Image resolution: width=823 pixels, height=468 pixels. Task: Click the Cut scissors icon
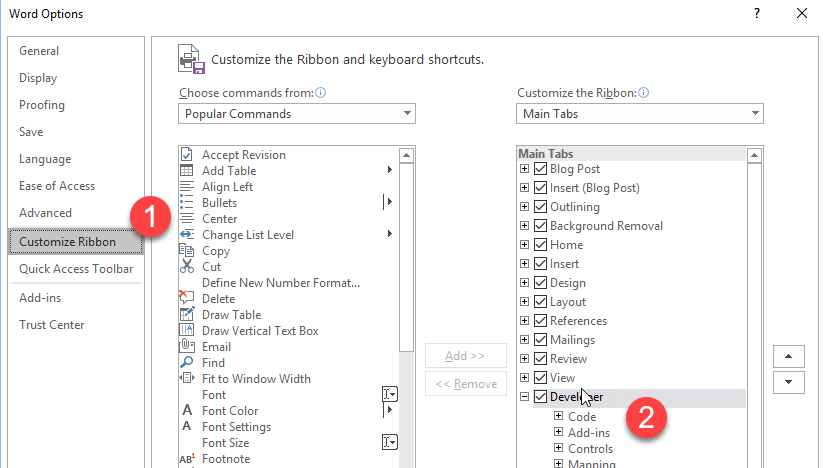click(186, 266)
